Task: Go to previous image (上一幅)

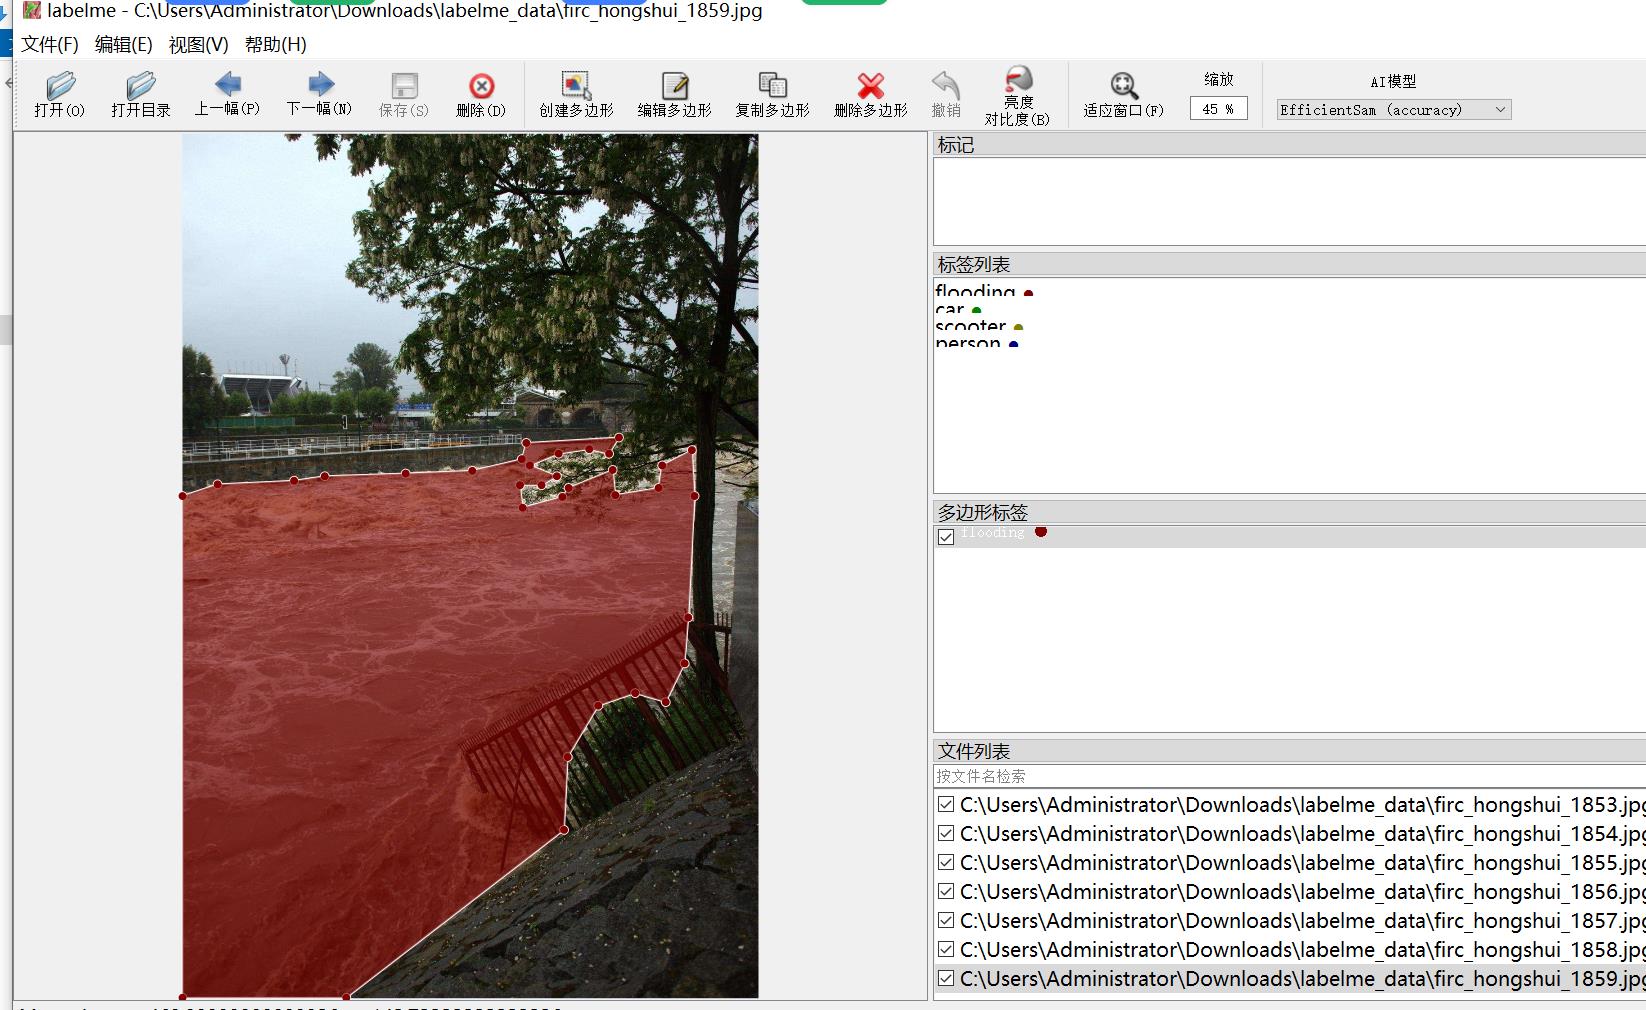Action: click(227, 94)
